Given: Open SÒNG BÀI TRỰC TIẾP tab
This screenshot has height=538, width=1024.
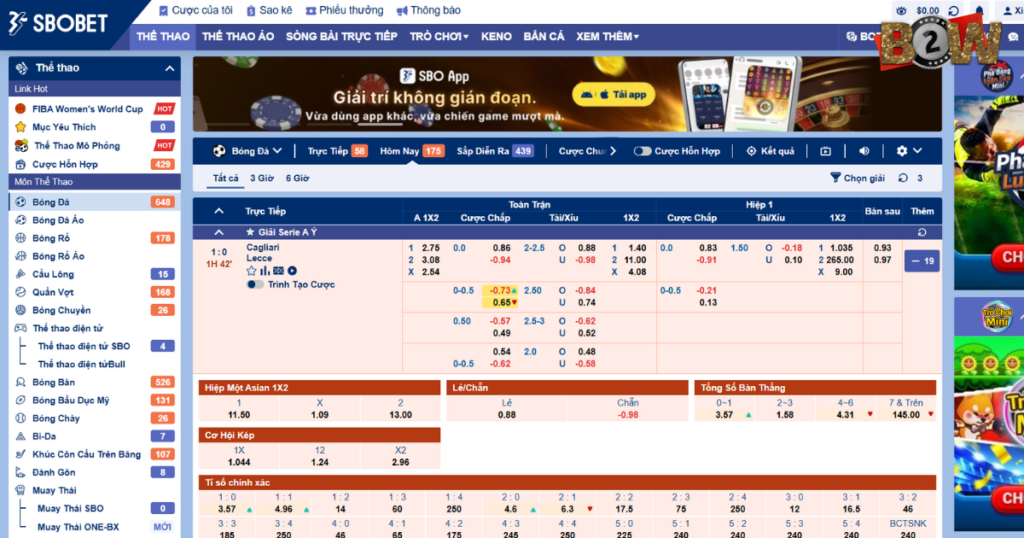Looking at the screenshot, I should (342, 37).
